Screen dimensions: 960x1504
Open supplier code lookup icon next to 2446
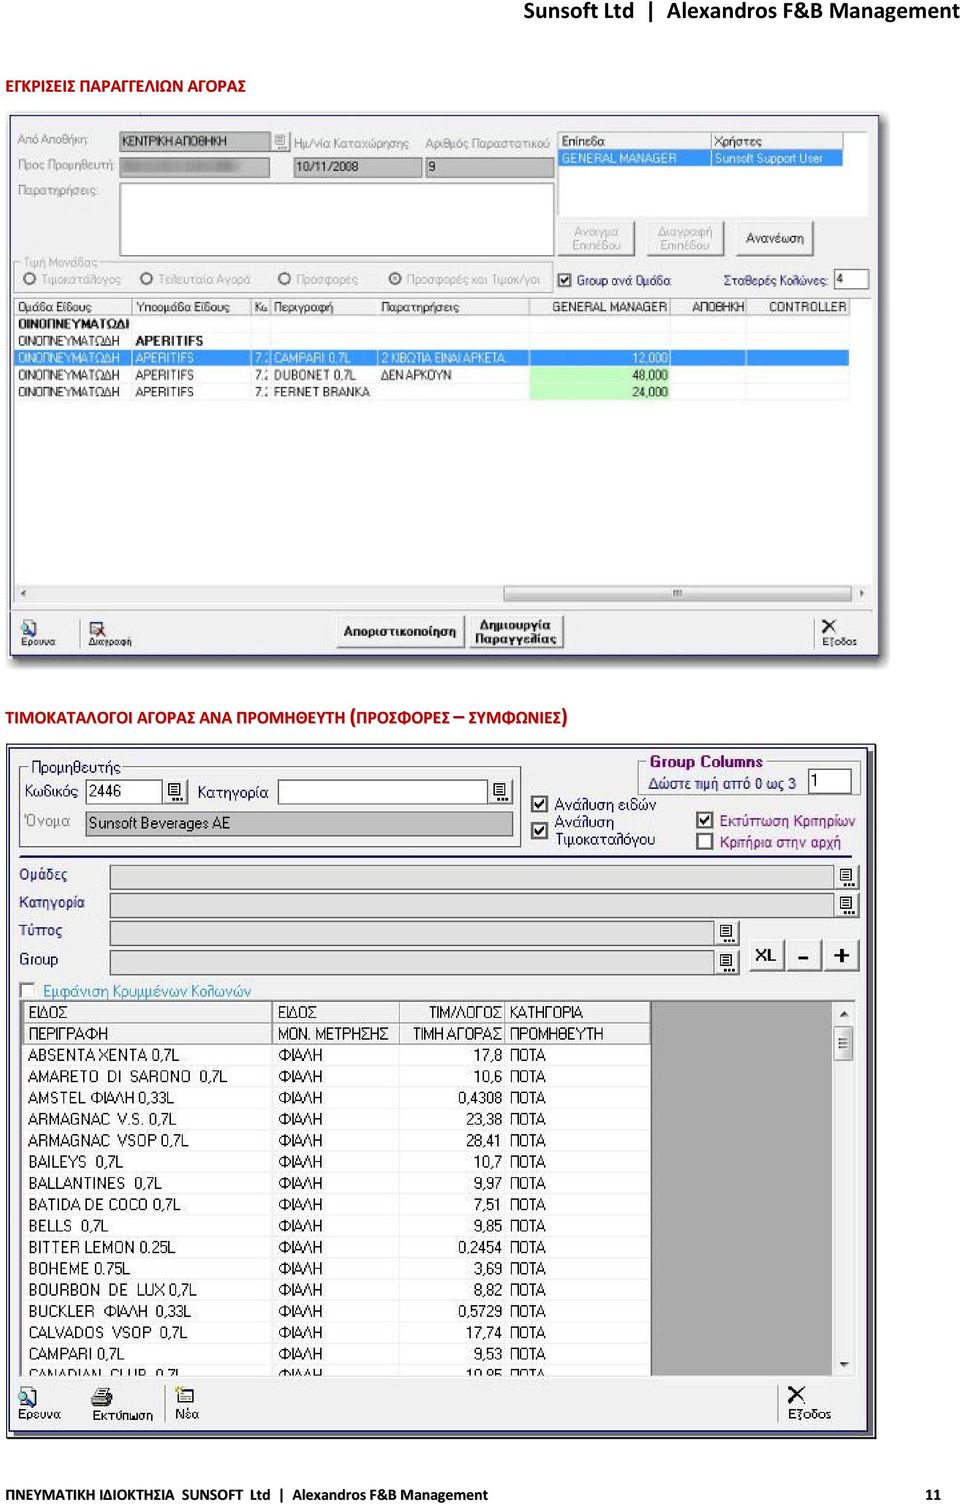[175, 792]
